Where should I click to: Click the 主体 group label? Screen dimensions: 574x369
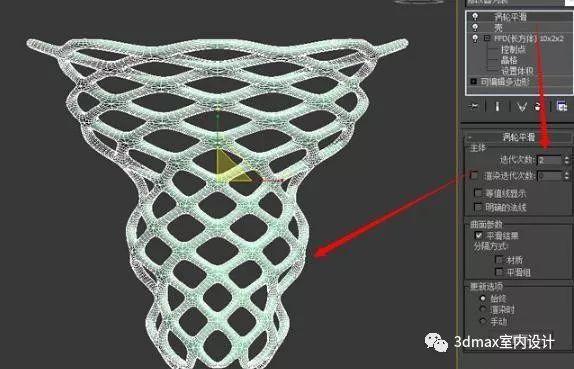pyautogui.click(x=478, y=148)
